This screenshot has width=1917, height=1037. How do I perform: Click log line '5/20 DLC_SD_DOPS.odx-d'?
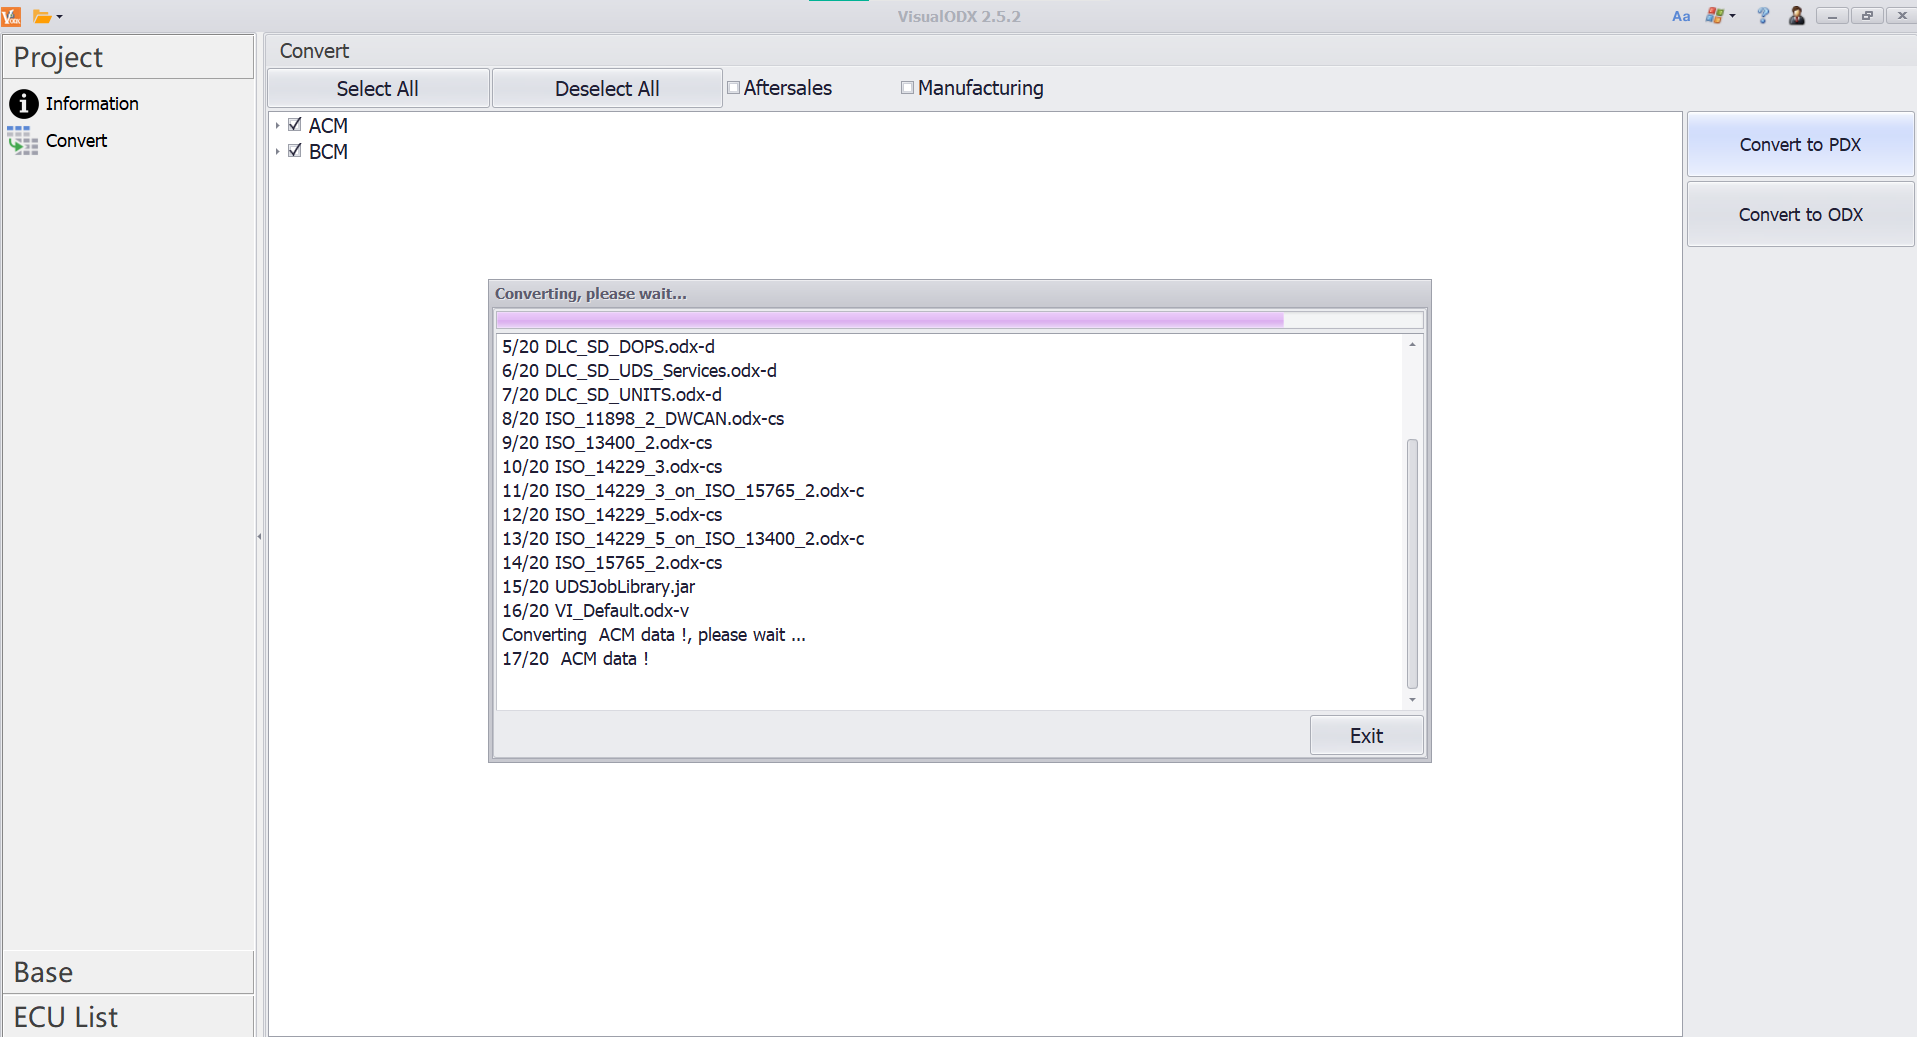point(608,347)
